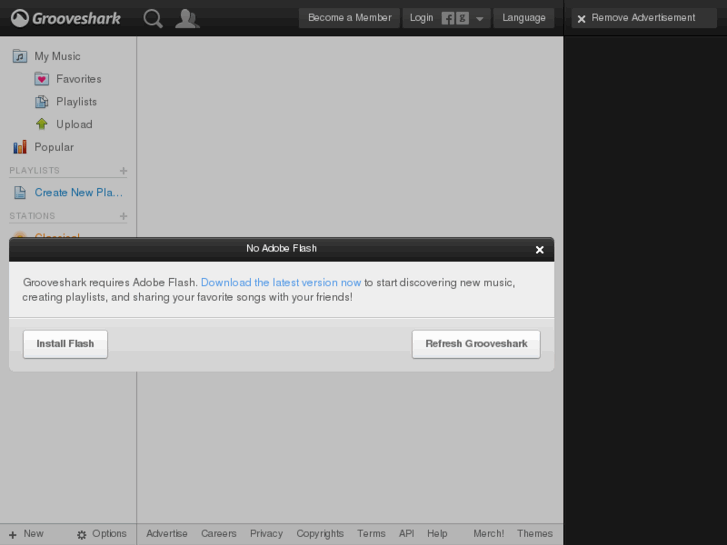Add playlist via PLAYLISTS plus icon
727x545 pixels.
coord(123,171)
